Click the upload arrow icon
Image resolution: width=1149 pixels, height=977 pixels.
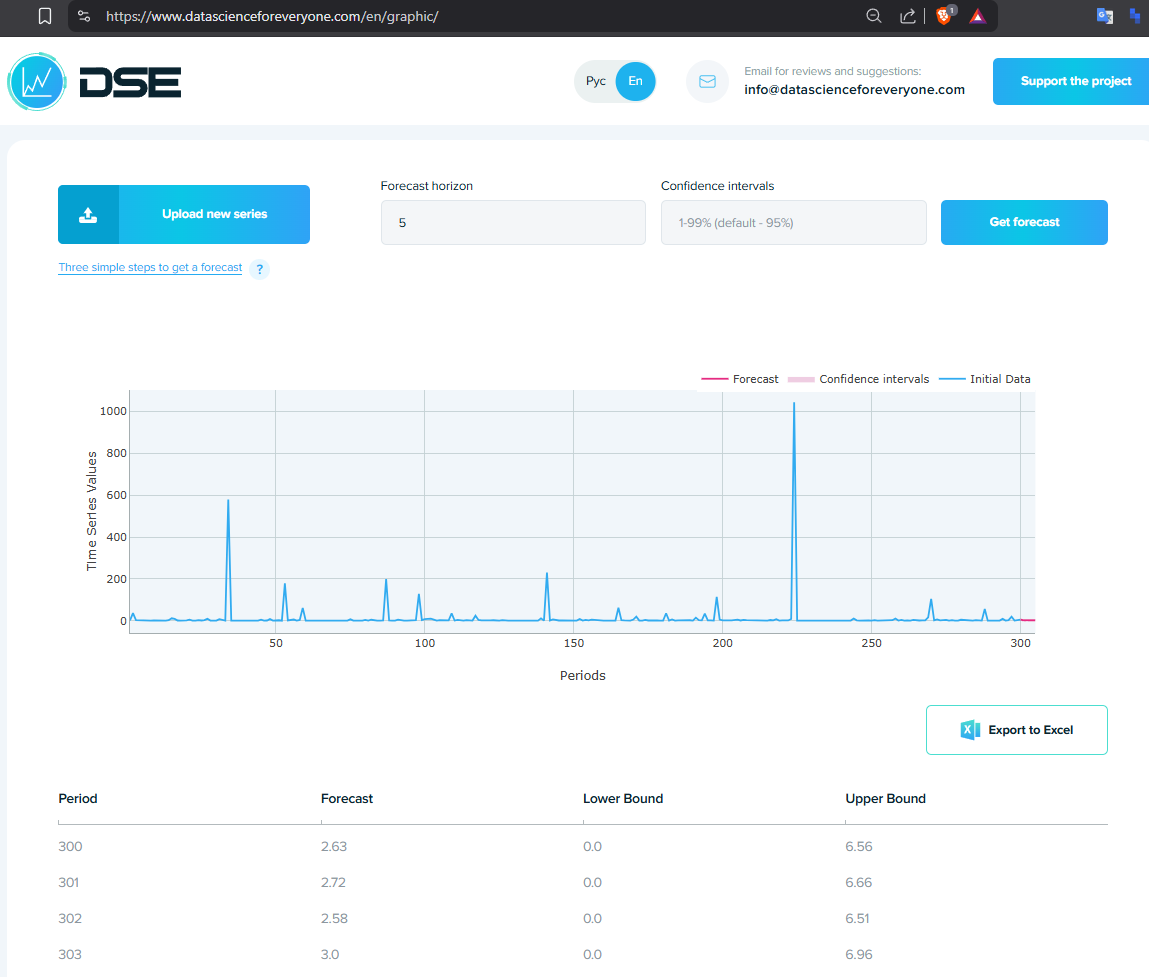pos(88,215)
